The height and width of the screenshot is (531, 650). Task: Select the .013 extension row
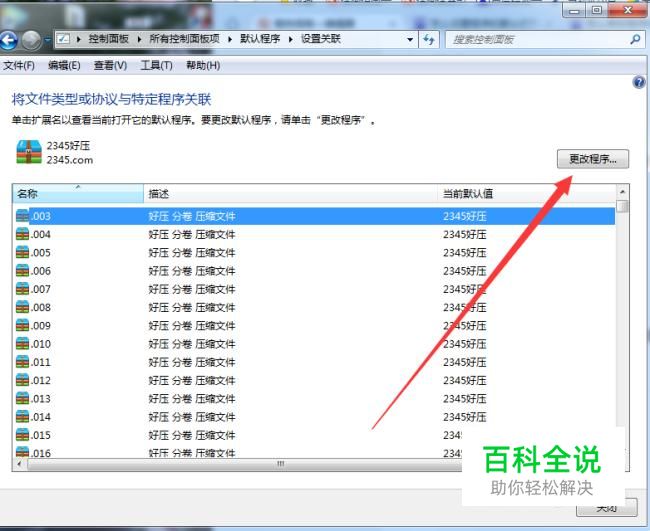[314, 399]
